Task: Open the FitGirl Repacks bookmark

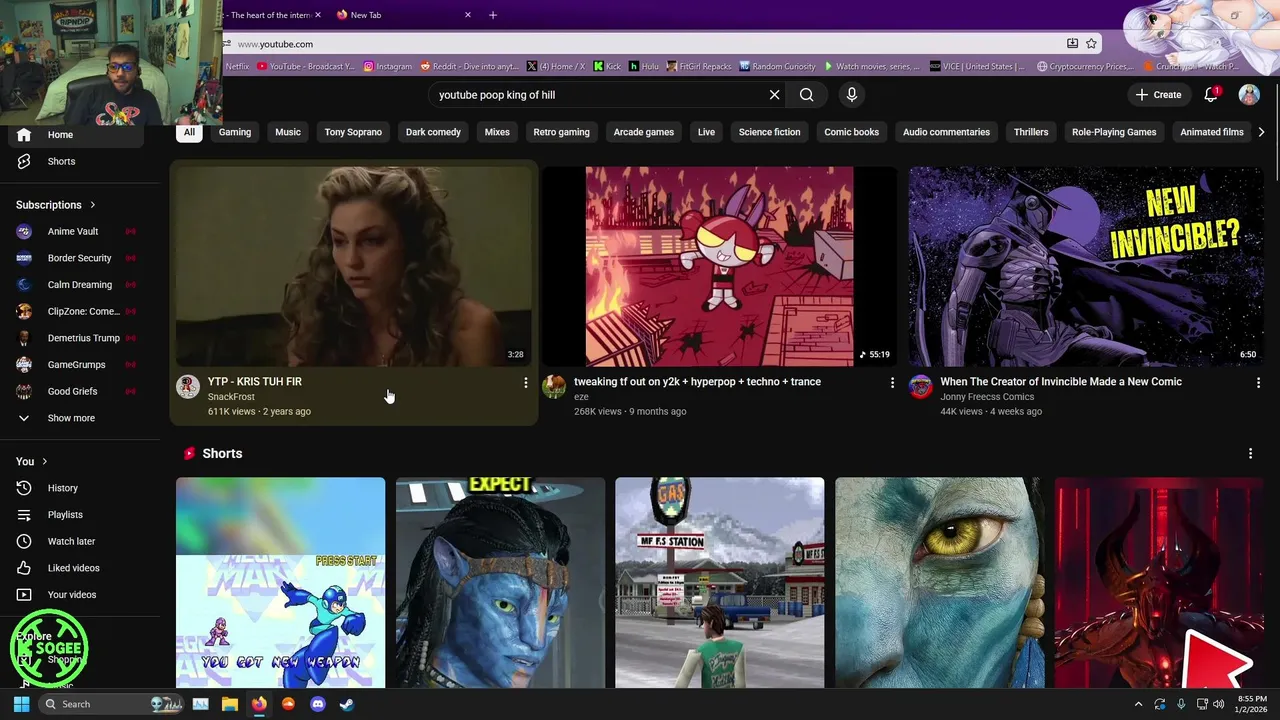Action: [699, 67]
